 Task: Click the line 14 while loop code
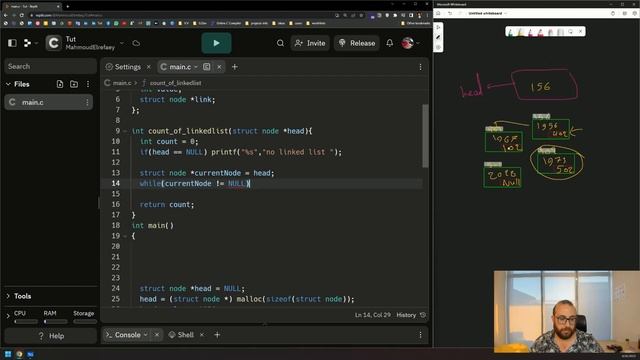tap(195, 184)
